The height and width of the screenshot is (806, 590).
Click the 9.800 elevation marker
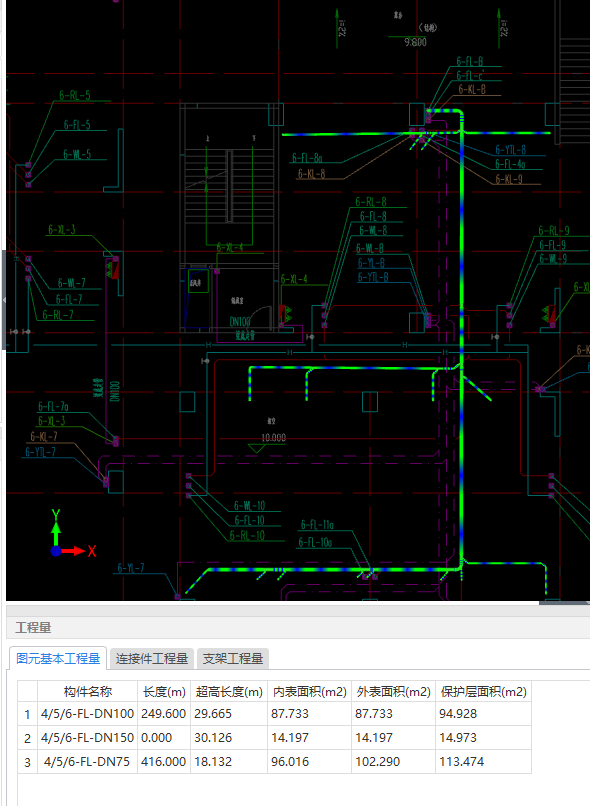coord(415,42)
